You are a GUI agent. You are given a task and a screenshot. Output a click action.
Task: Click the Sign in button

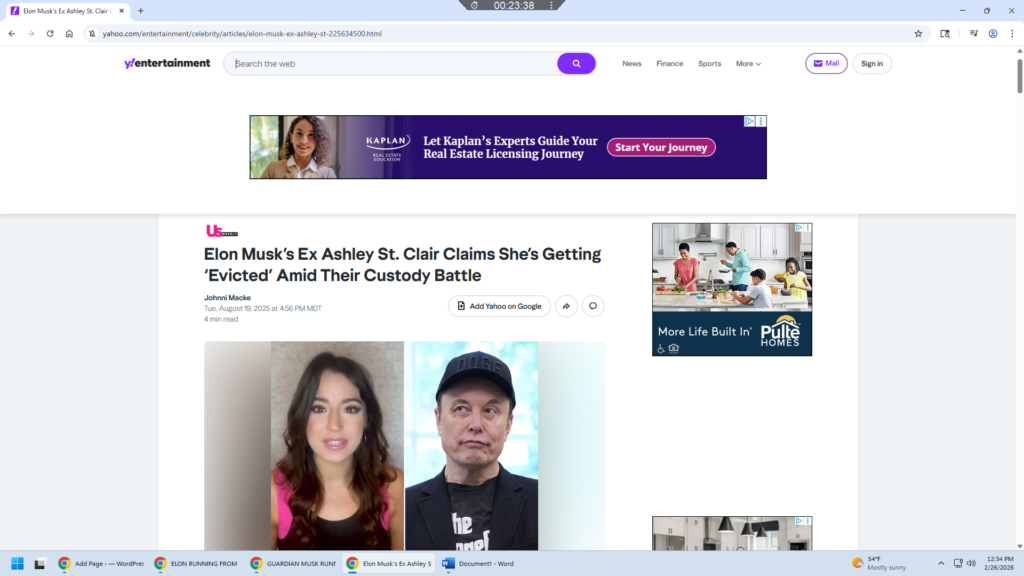[x=872, y=64]
